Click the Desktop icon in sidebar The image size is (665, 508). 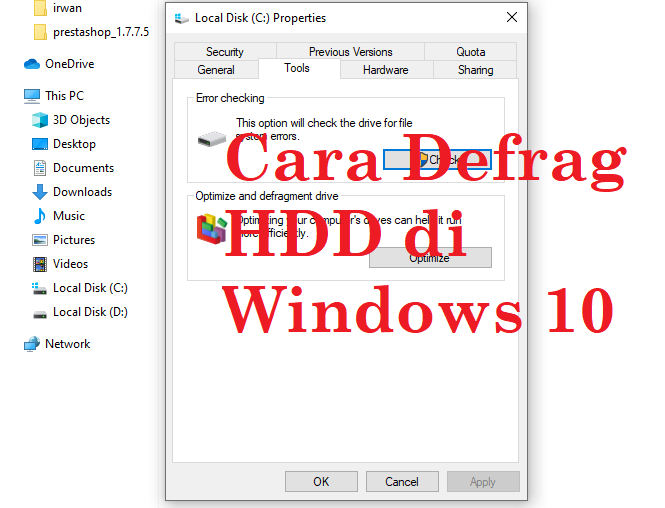(x=40, y=144)
